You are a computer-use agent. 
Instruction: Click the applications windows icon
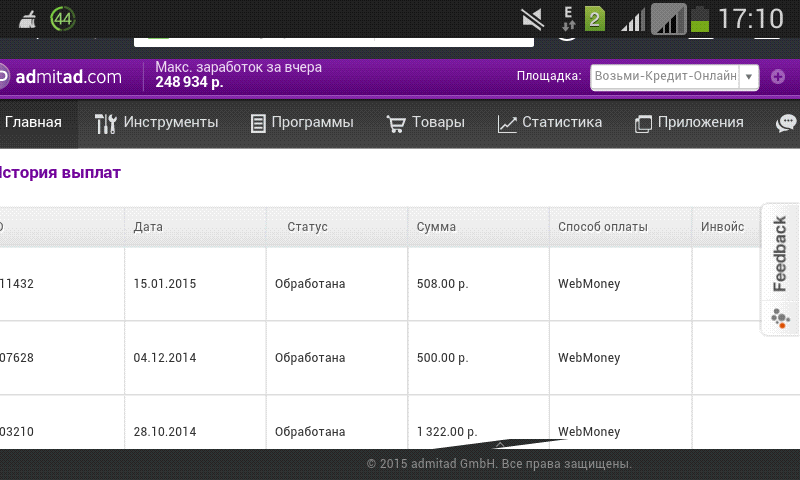pyautogui.click(x=643, y=124)
